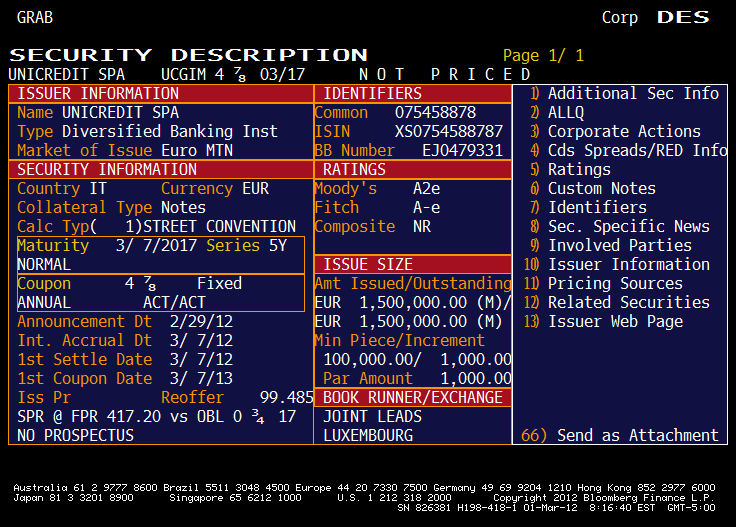The image size is (736, 527).
Task: Select Common code 075458878
Action: [x=436, y=113]
